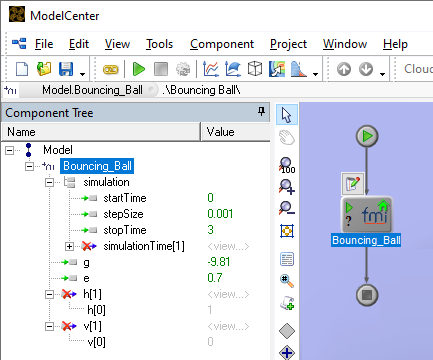
Task: Open the View menu
Action: (117, 44)
